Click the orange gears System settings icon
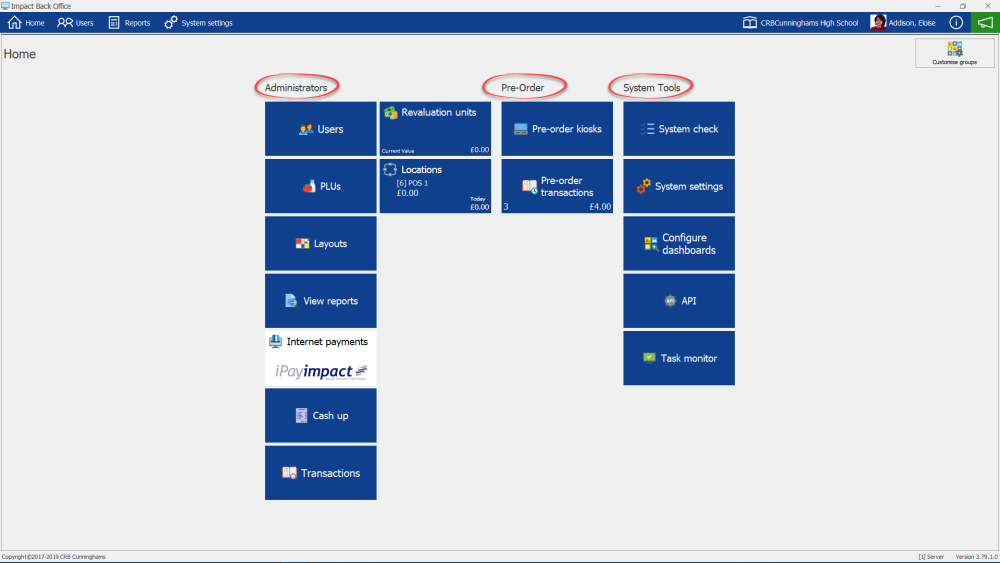Viewport: 1000px width, 563px height. [643, 186]
